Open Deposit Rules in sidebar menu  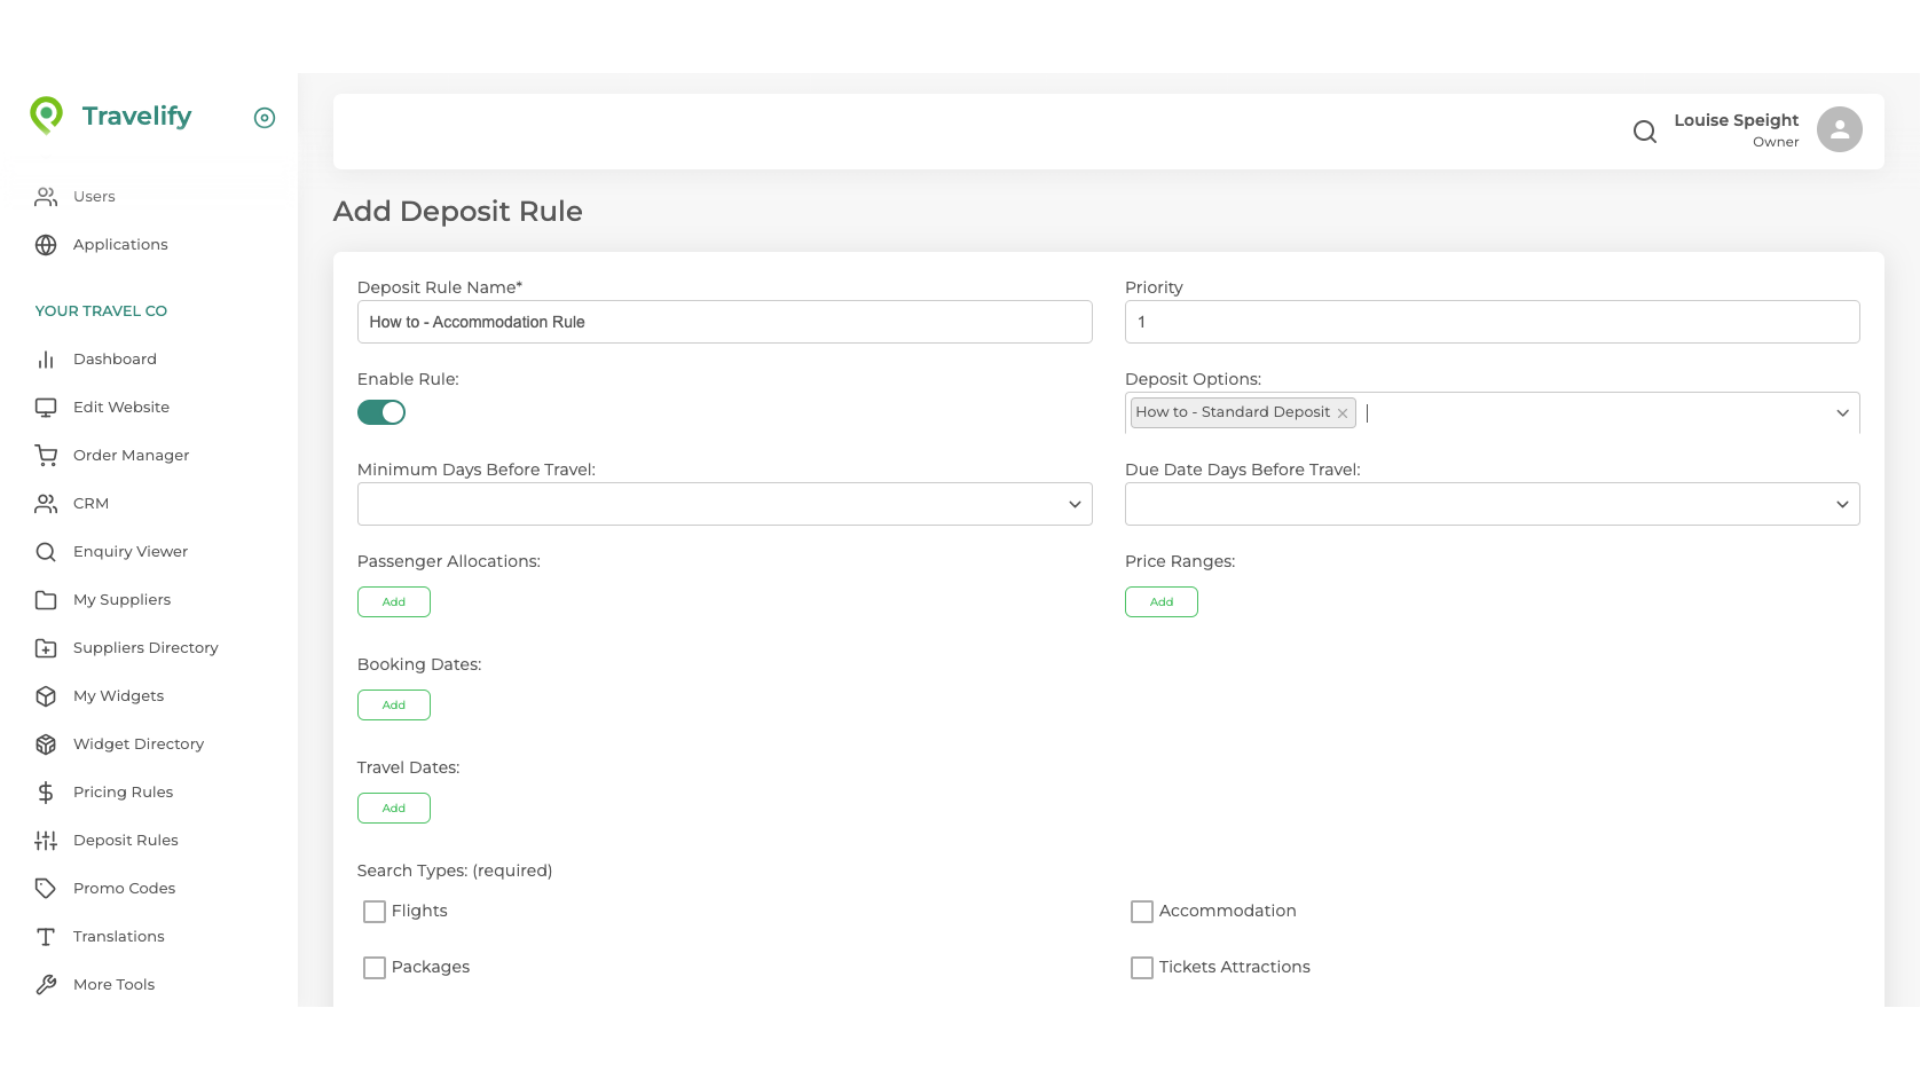point(125,840)
